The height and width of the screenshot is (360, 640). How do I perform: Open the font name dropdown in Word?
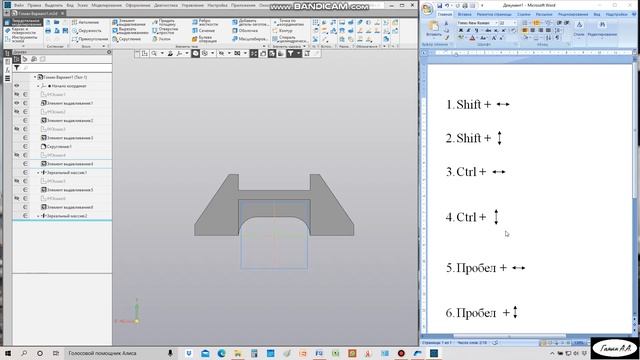tap(496, 23)
